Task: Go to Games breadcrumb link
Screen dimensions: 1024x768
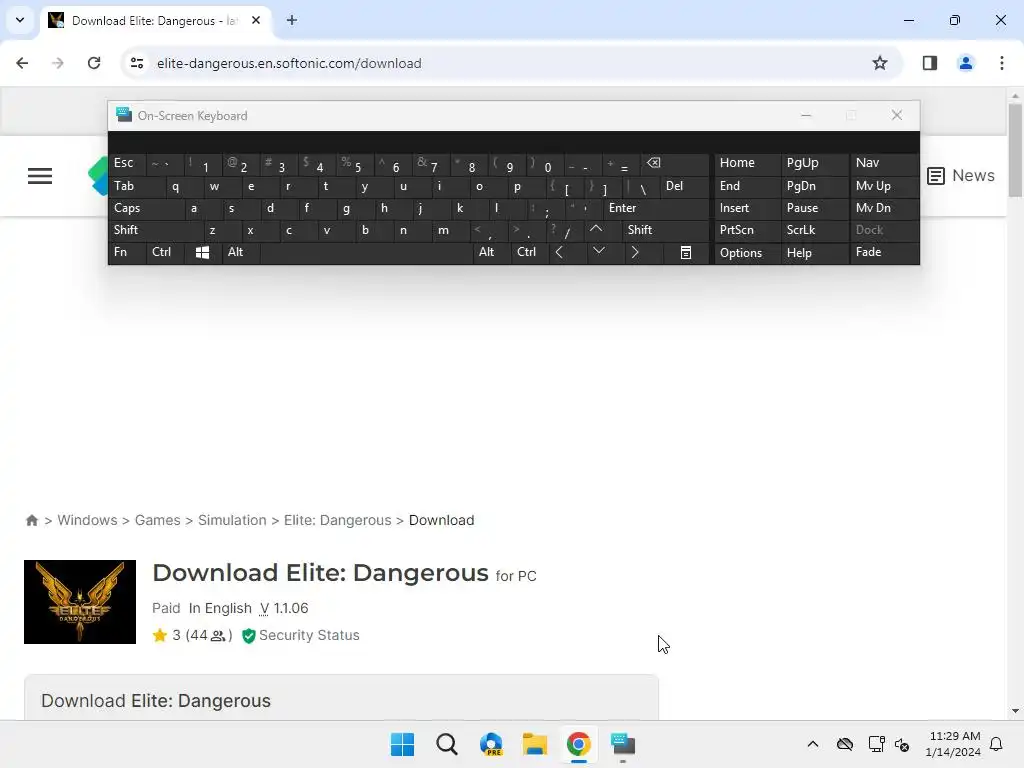Action: pos(157,520)
